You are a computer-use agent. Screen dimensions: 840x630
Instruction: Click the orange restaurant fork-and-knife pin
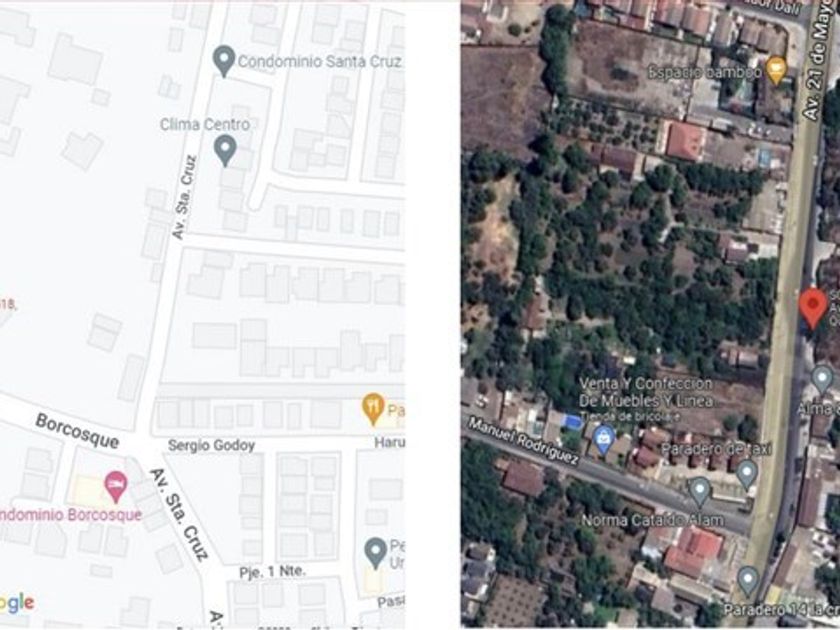tap(373, 409)
